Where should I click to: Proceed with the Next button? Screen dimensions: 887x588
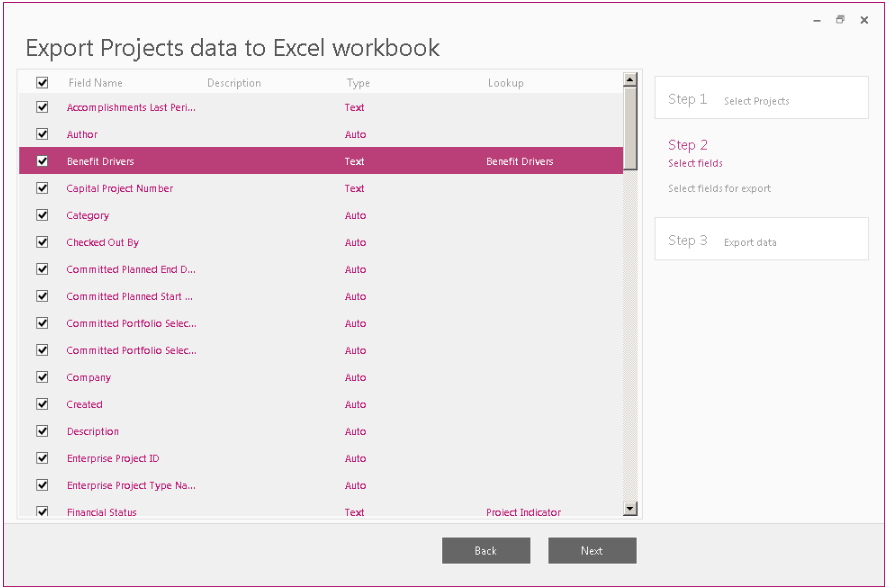coord(592,551)
